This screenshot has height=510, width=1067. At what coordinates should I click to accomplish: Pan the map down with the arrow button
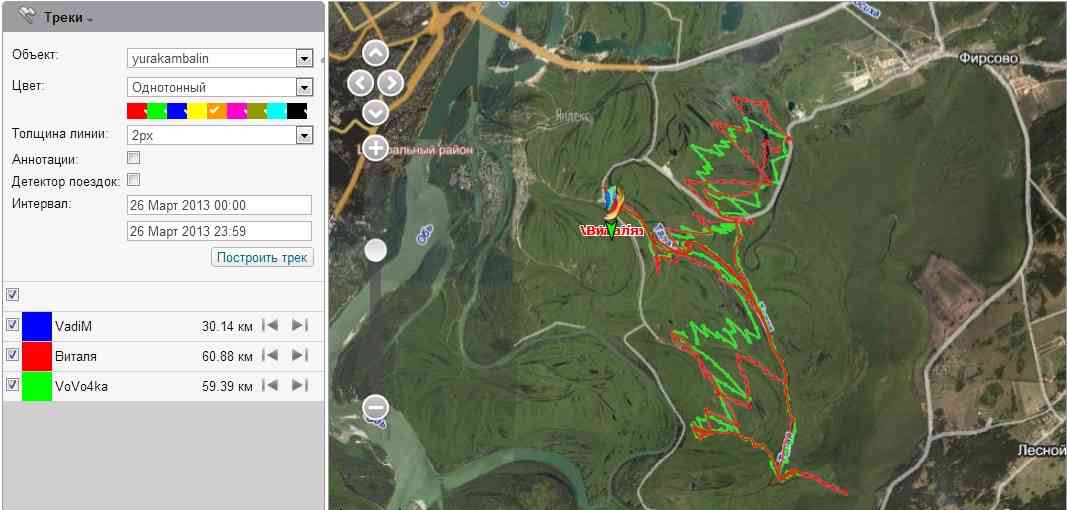click(x=375, y=111)
